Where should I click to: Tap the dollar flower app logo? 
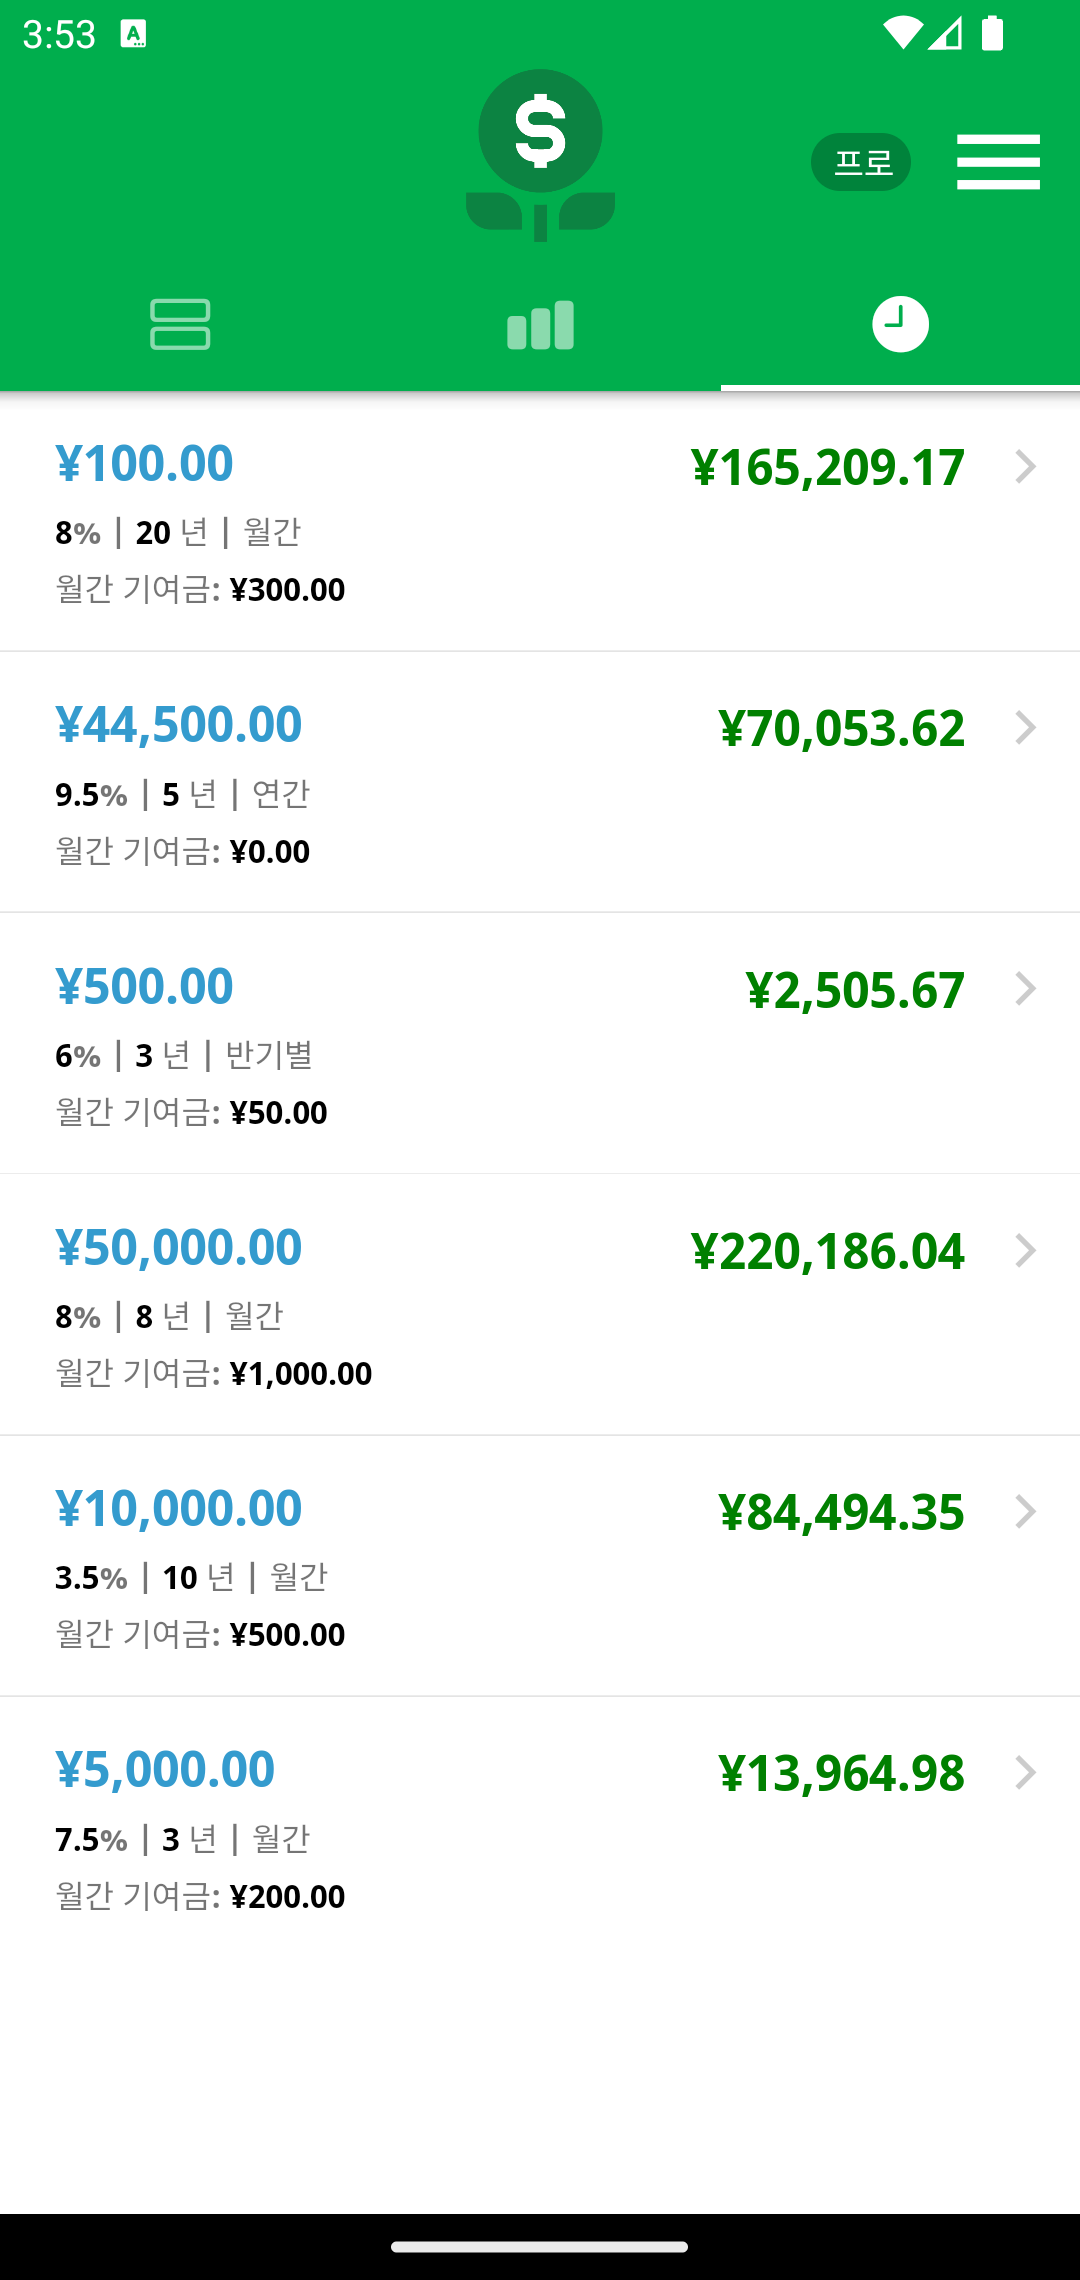pyautogui.click(x=540, y=156)
